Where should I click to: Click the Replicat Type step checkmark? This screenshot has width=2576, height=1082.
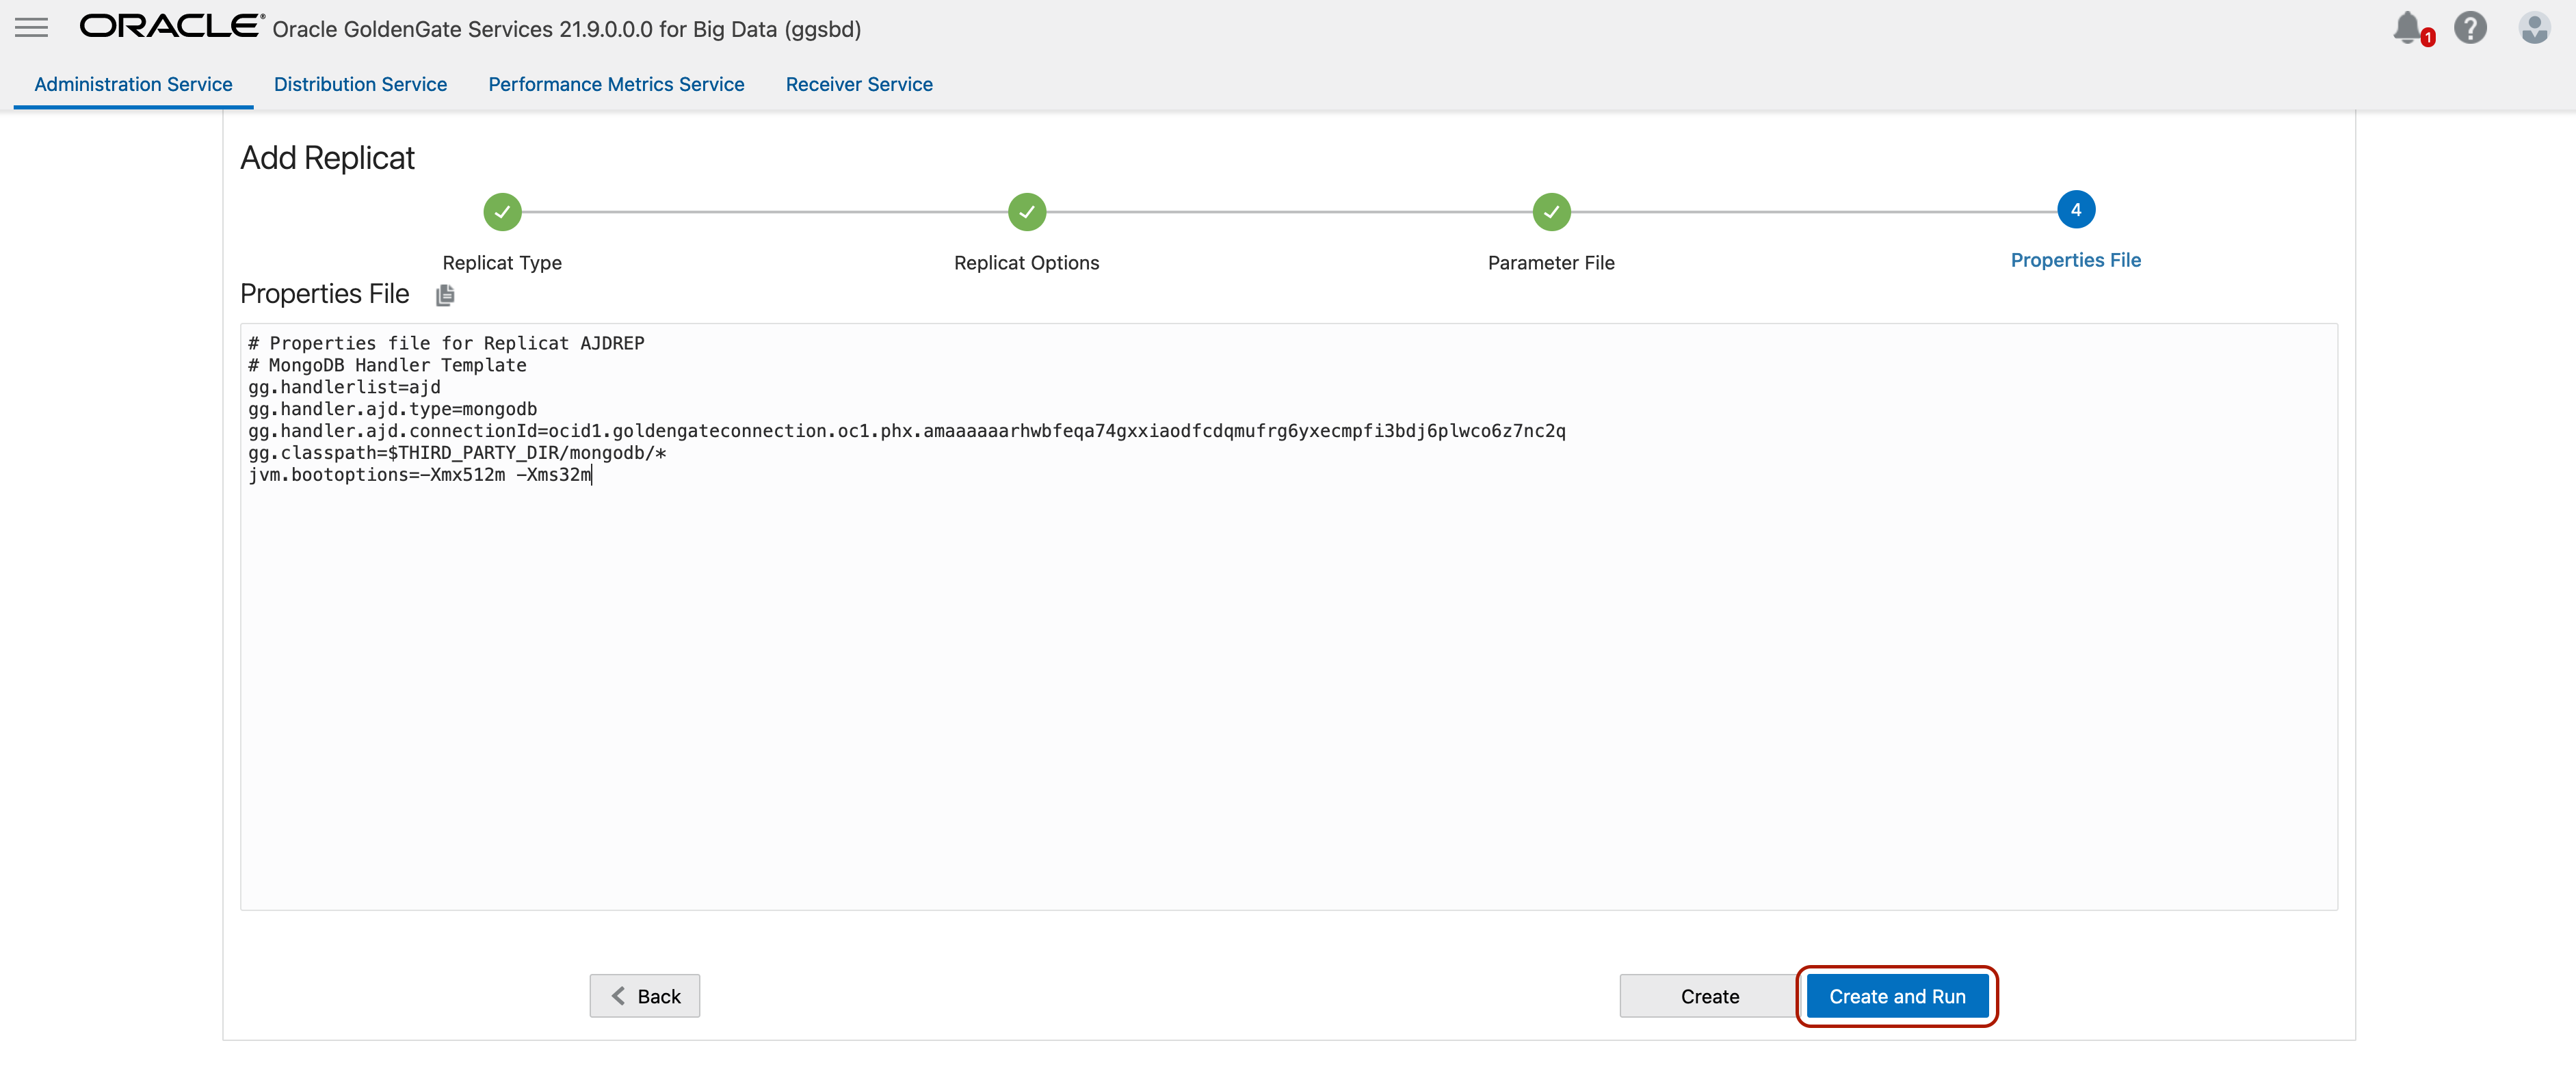point(502,212)
